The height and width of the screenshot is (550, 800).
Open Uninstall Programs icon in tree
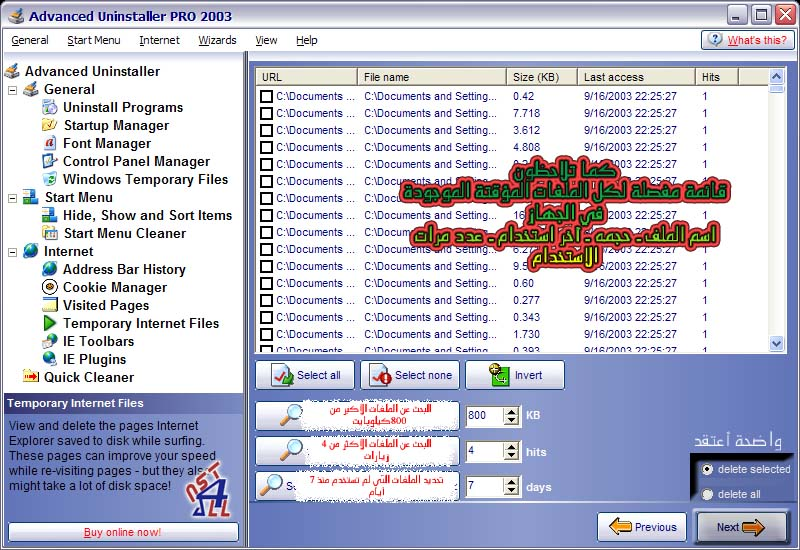click(x=49, y=107)
